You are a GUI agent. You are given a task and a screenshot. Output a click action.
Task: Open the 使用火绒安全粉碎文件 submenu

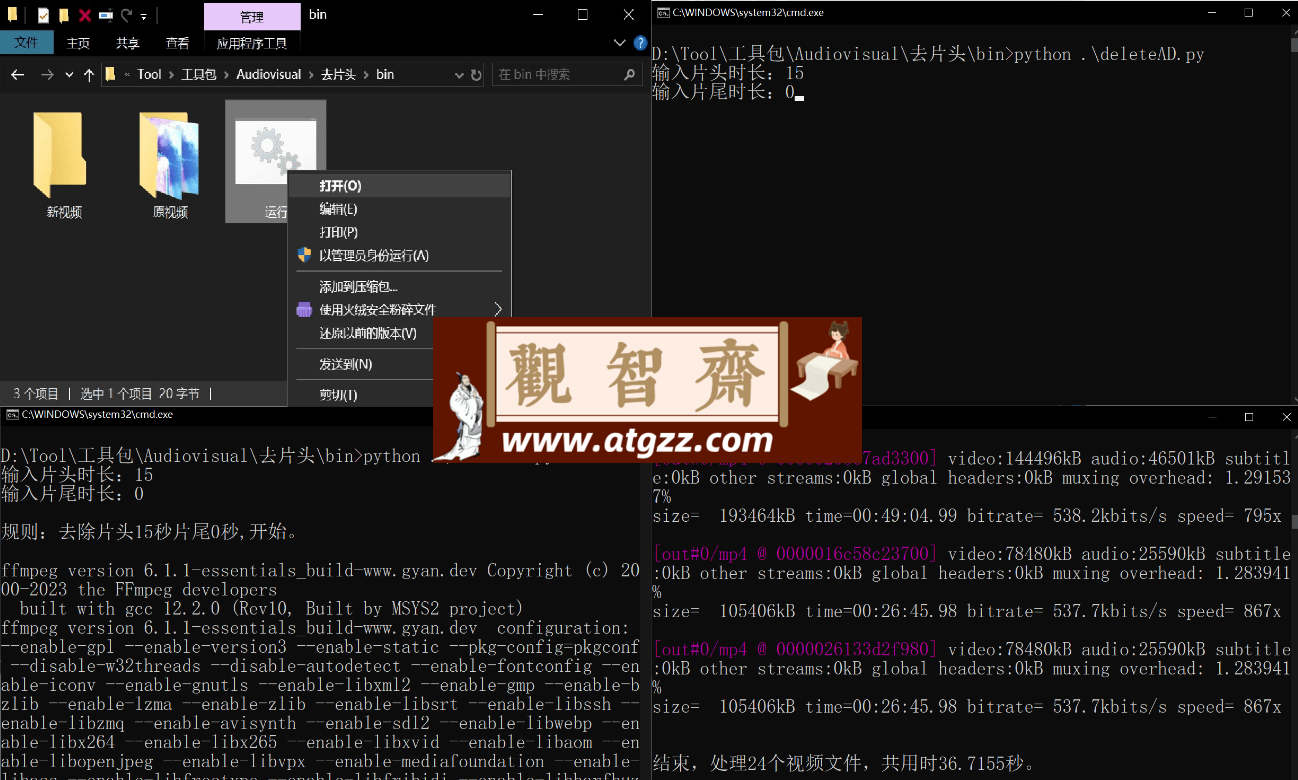tap(399, 310)
